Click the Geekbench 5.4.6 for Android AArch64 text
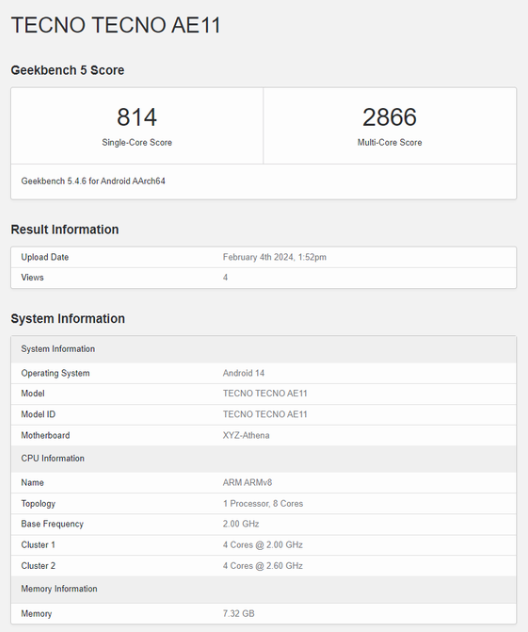The image size is (528, 632). 93,181
